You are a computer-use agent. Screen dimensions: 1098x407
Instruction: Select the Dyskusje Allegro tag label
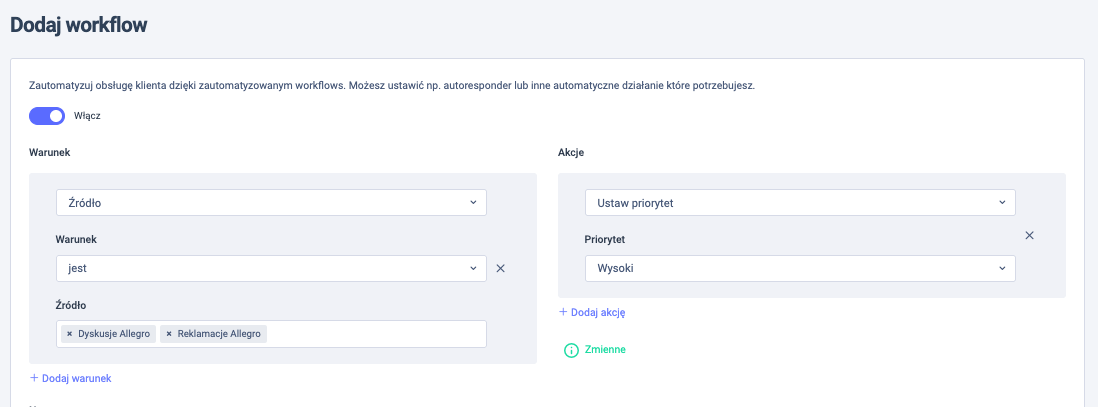(115, 333)
